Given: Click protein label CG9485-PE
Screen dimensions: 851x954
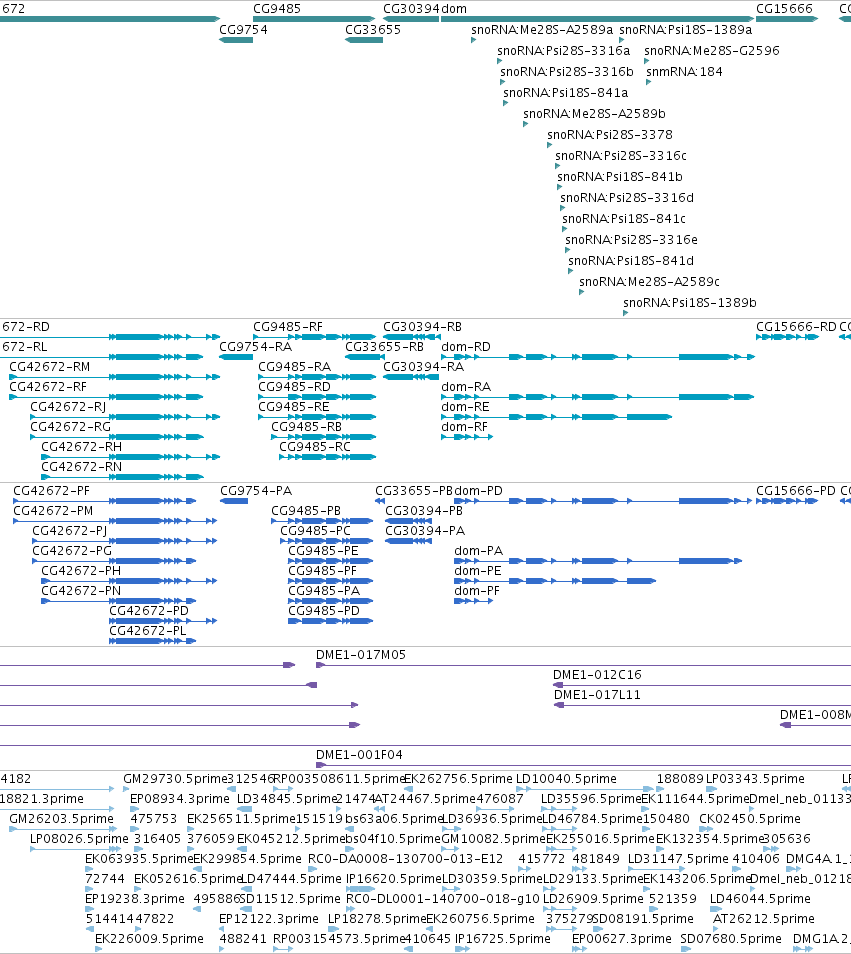Looking at the screenshot, I should click(x=324, y=551).
